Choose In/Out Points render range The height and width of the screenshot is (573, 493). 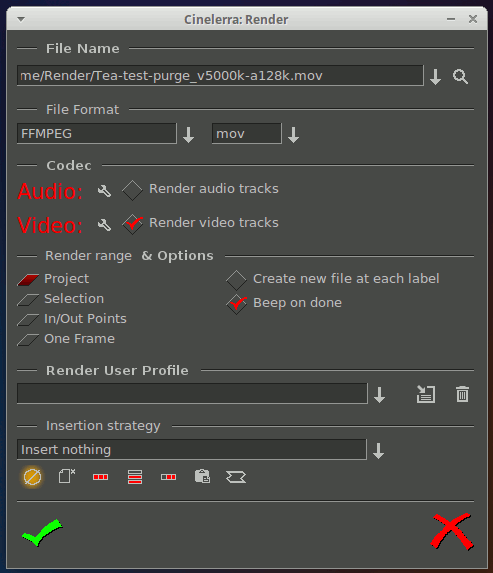point(28,320)
